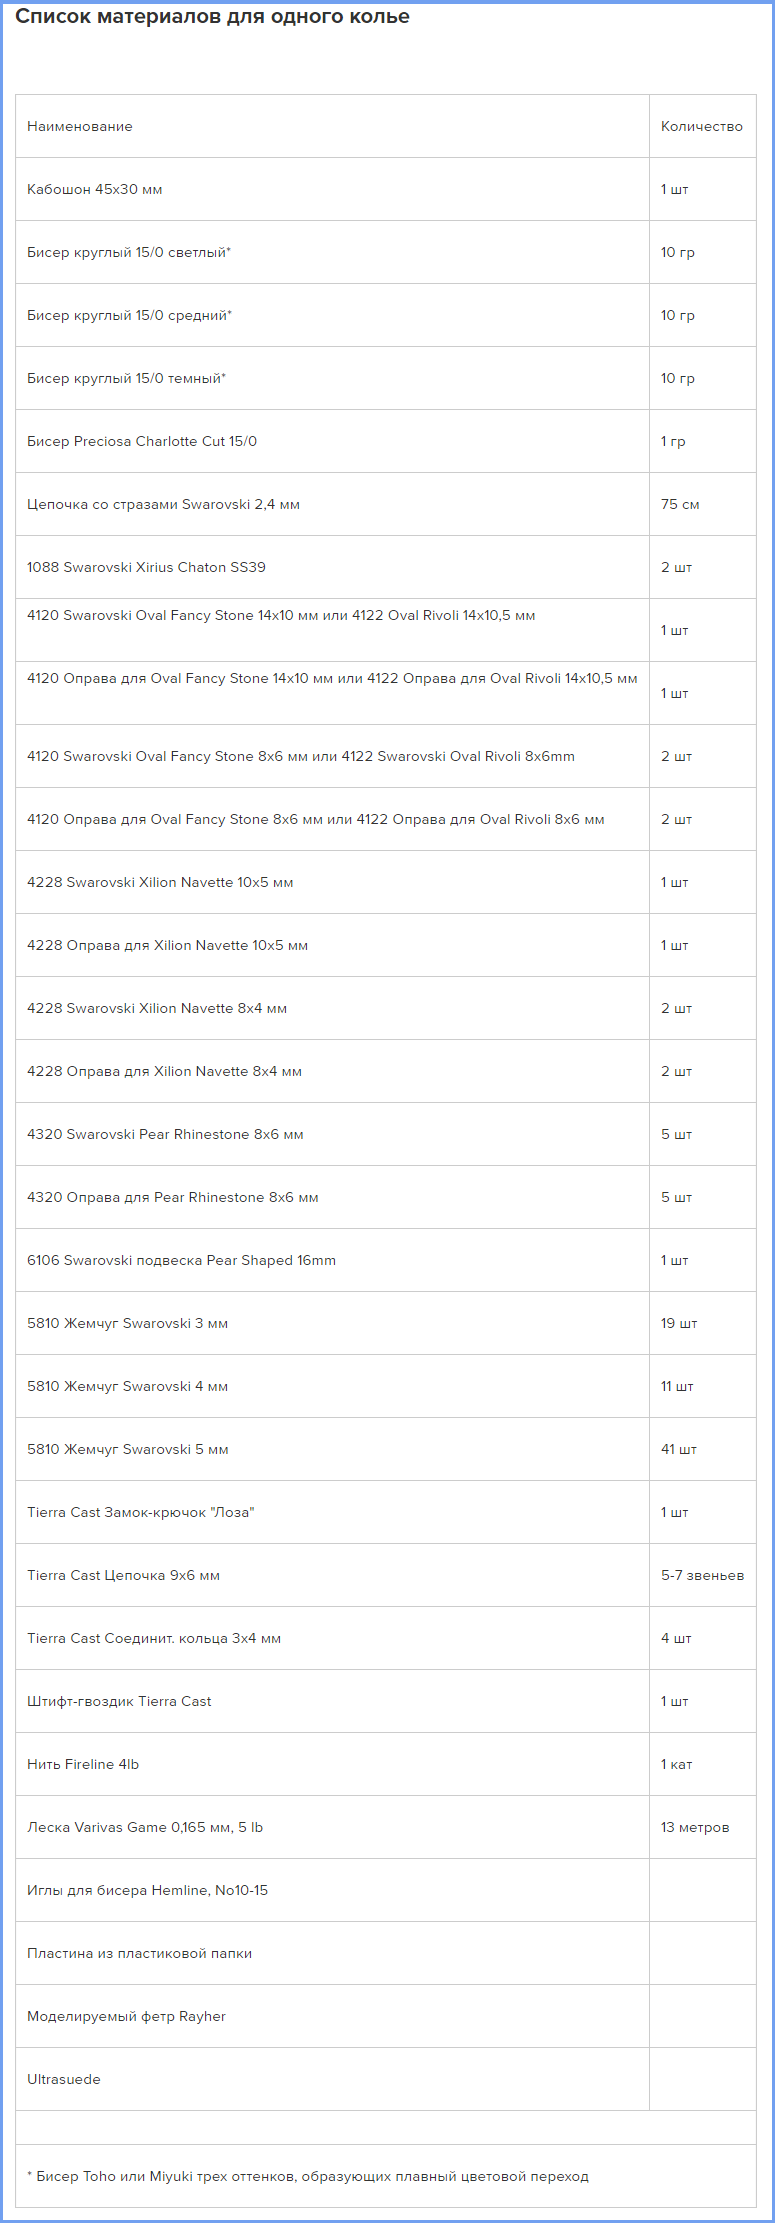Click the 5-7 звеньев quantity cell
This screenshot has width=775, height=2223.
pos(702,1576)
